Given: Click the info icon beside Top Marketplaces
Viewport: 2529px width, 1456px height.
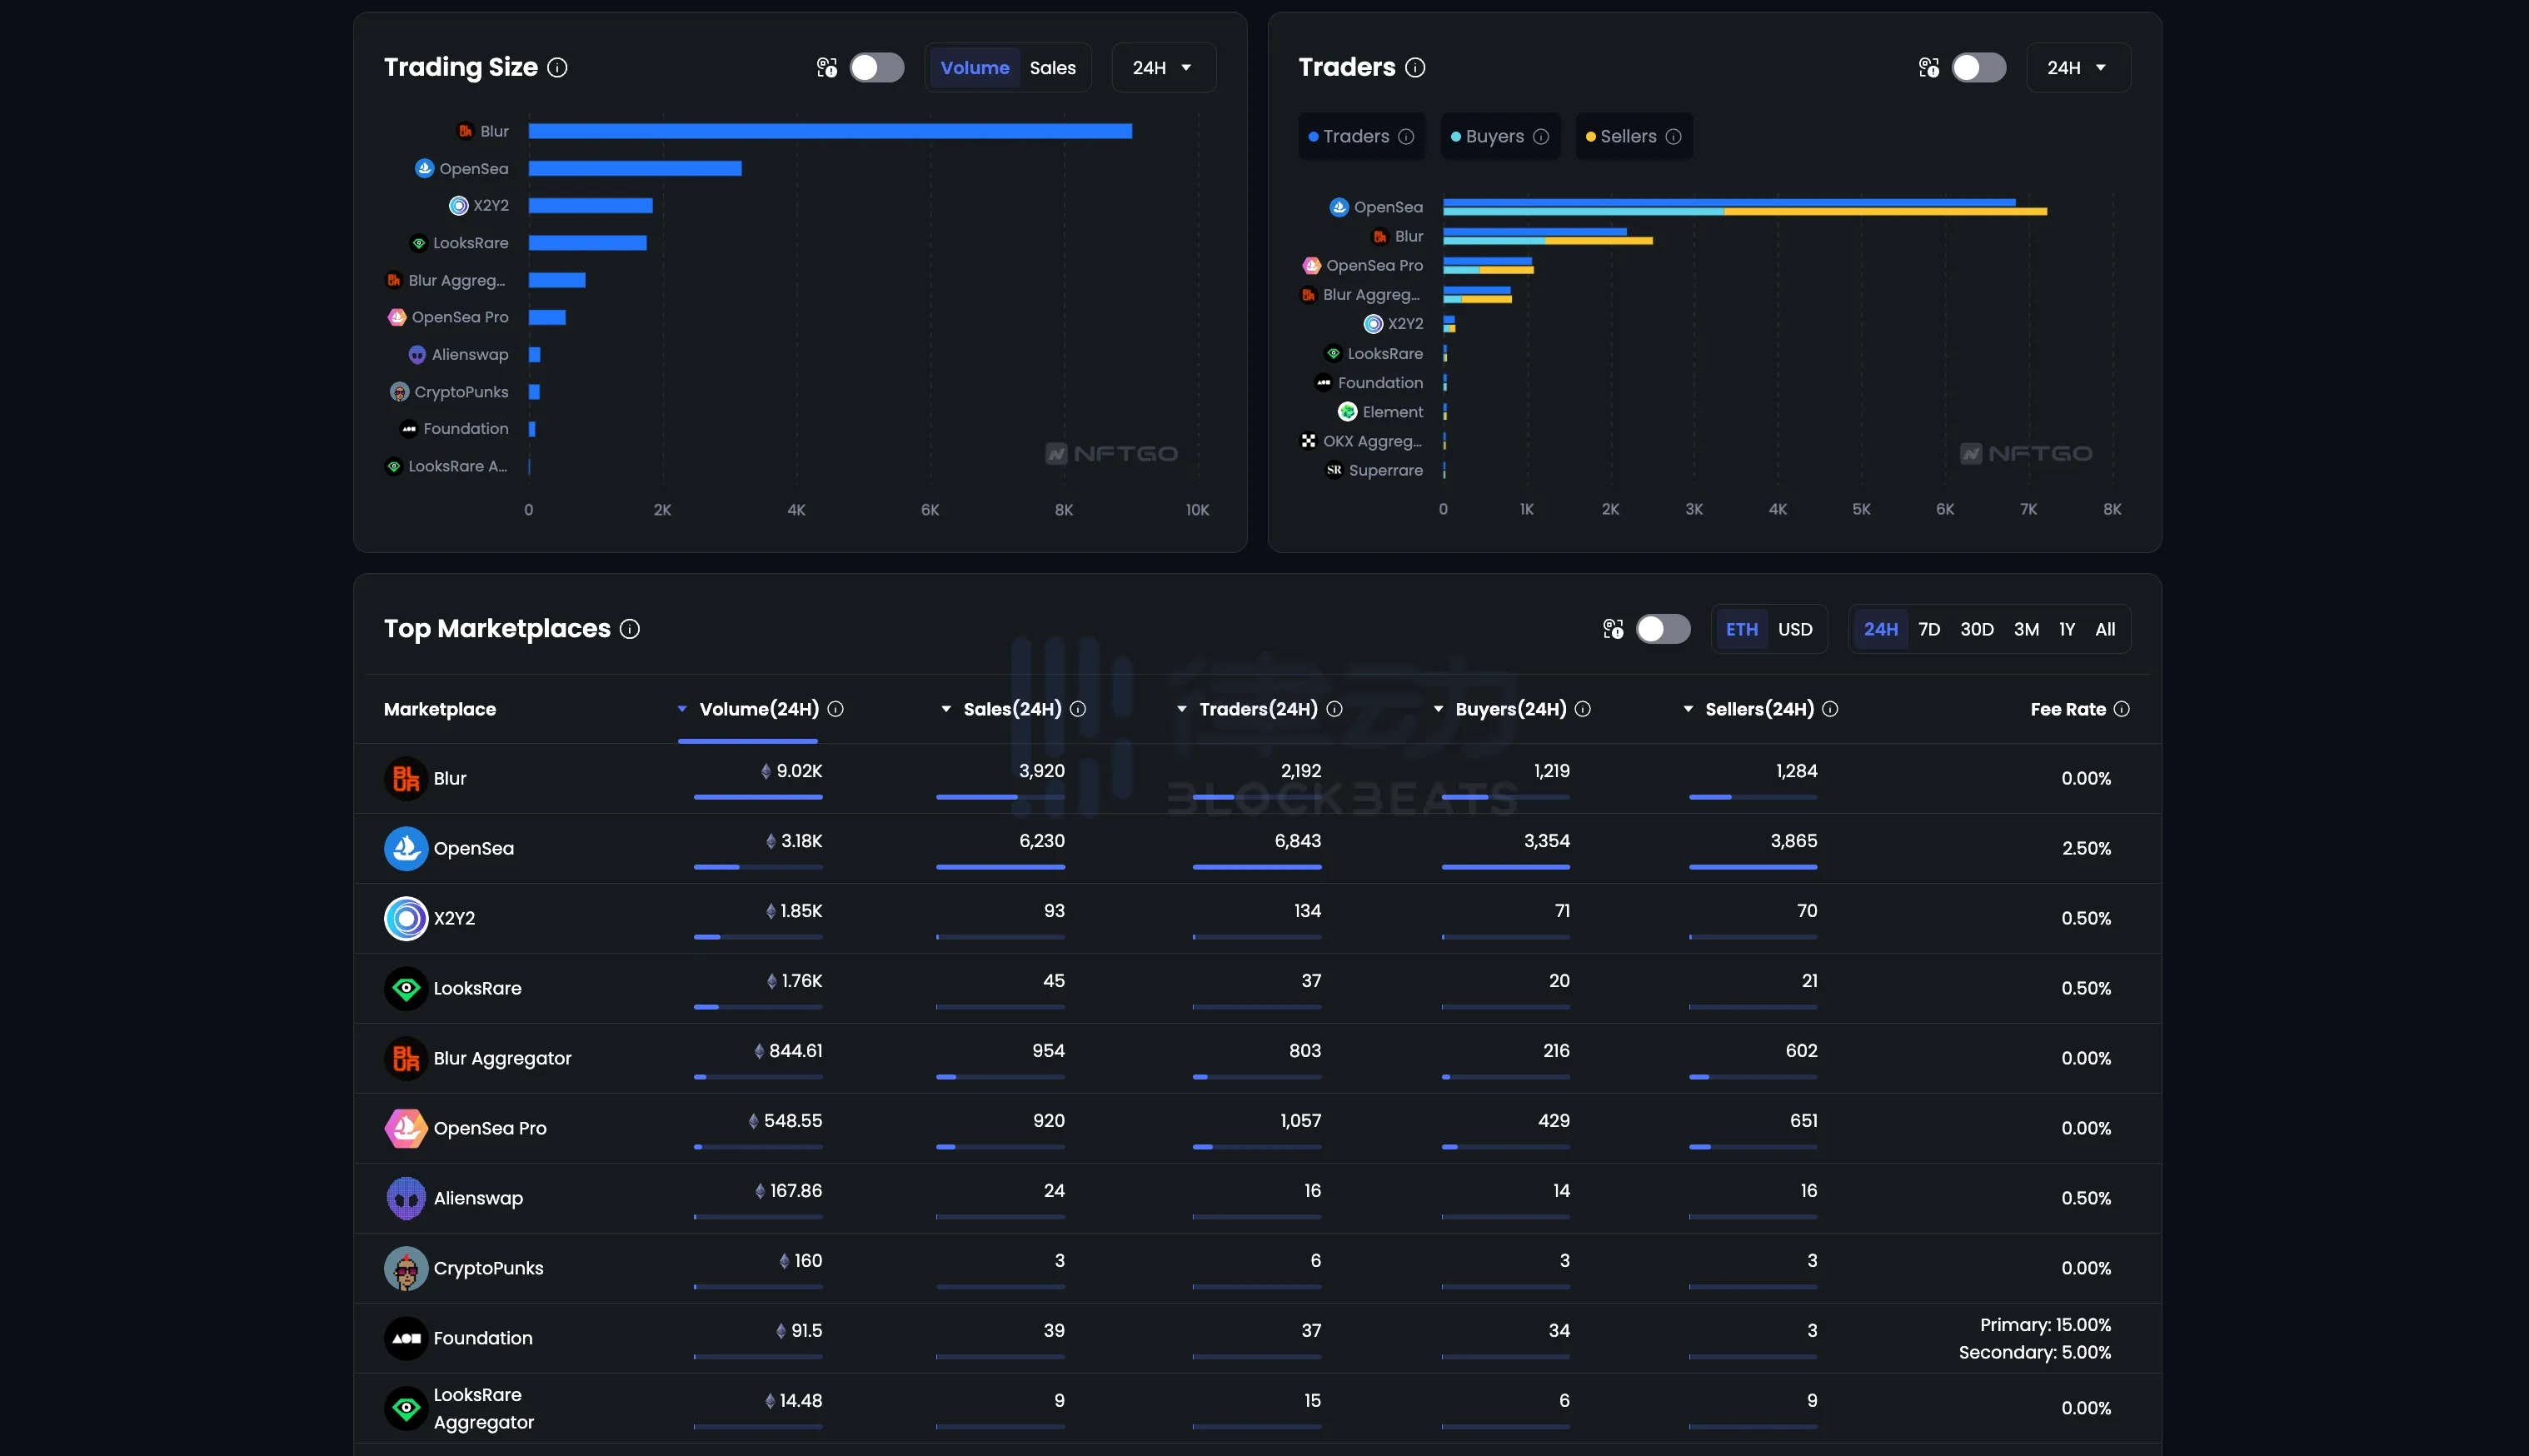Looking at the screenshot, I should point(630,629).
